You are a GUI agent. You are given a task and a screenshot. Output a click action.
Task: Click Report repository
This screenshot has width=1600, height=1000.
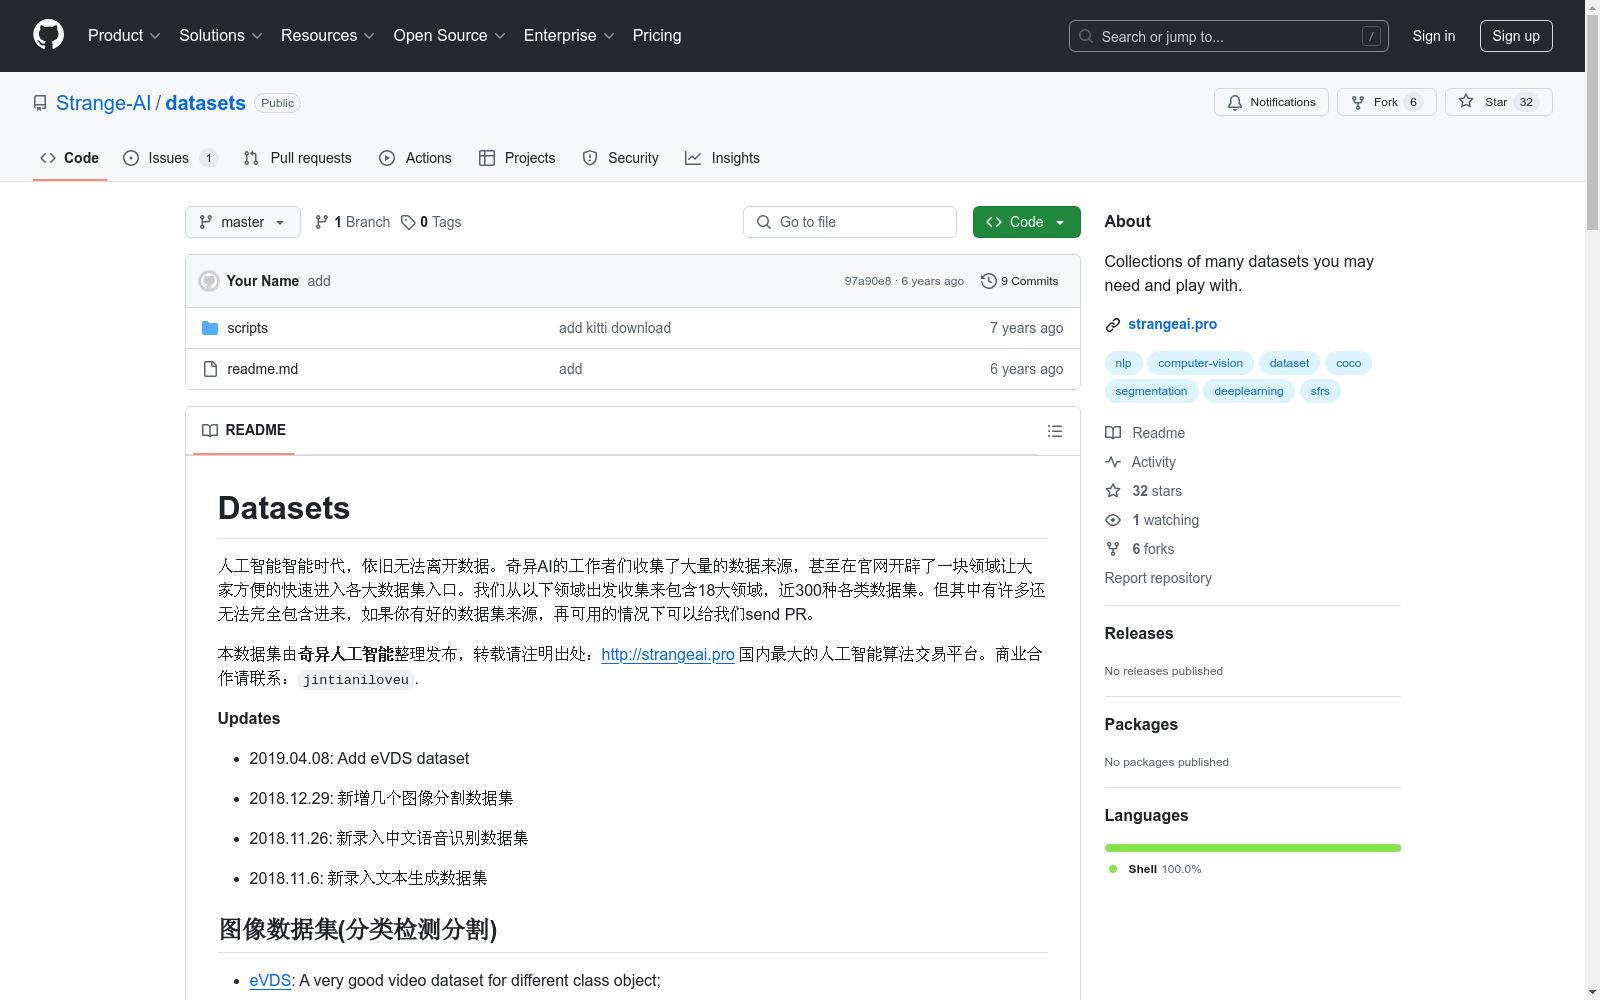point(1158,578)
